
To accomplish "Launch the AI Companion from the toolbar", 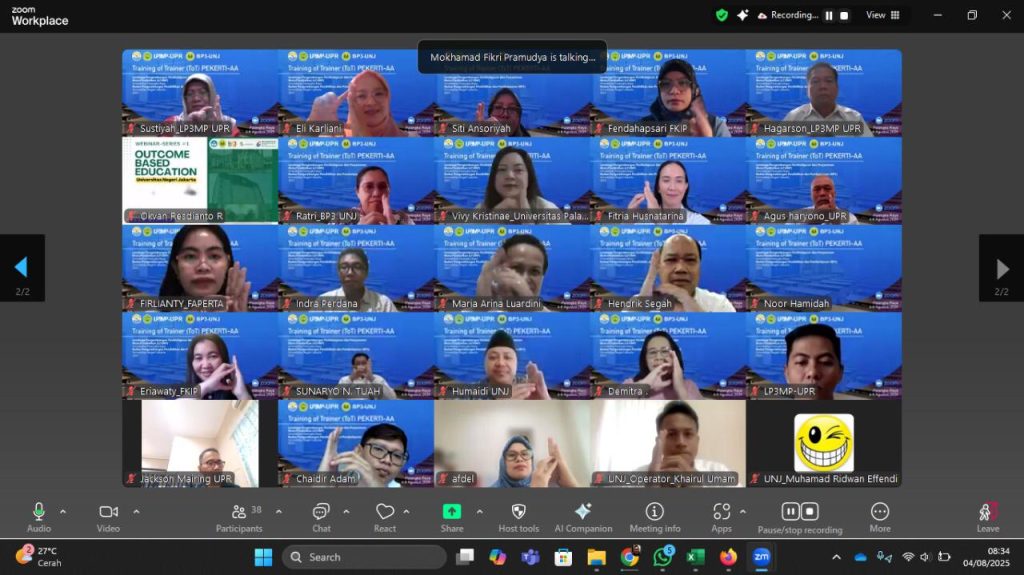I will click(583, 512).
